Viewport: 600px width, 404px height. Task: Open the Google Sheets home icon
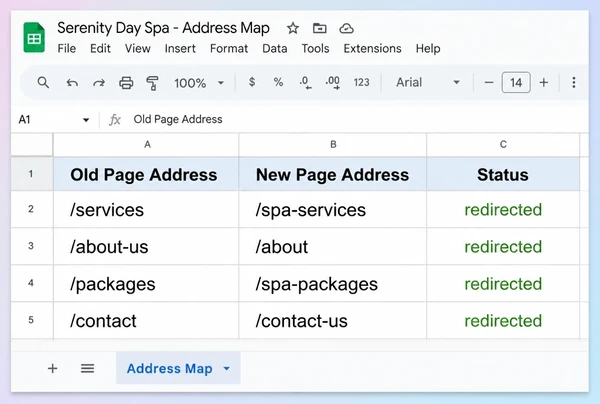click(34, 37)
